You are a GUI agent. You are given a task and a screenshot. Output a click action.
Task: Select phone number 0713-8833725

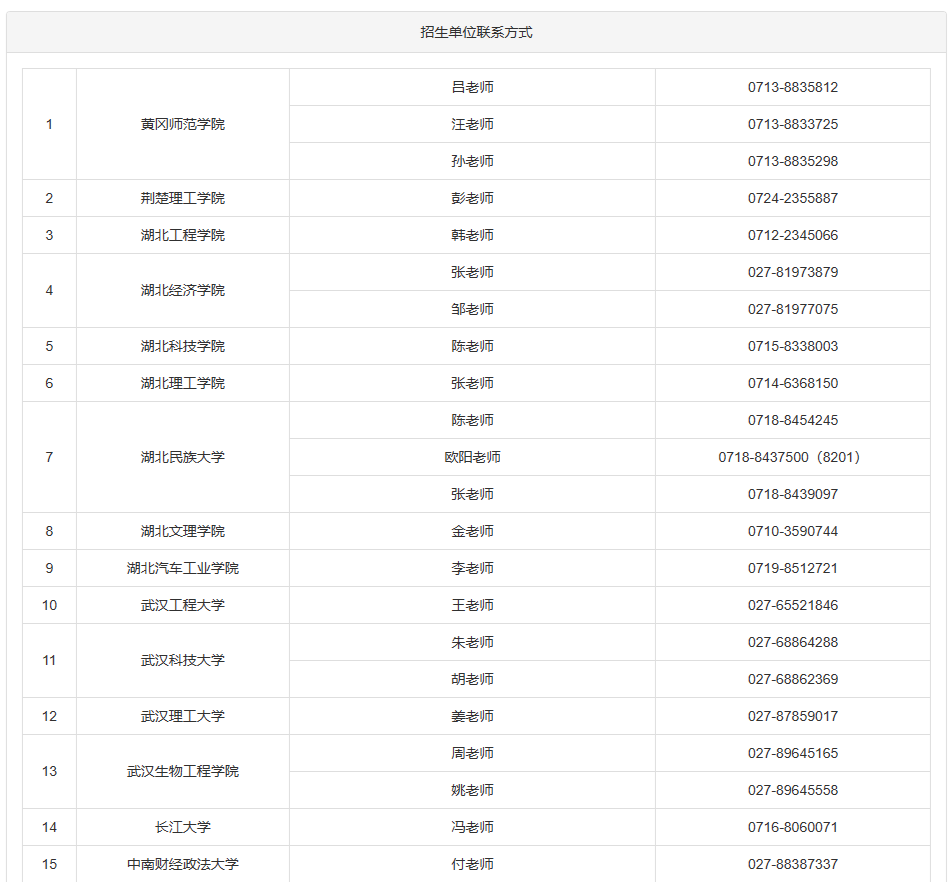click(792, 124)
